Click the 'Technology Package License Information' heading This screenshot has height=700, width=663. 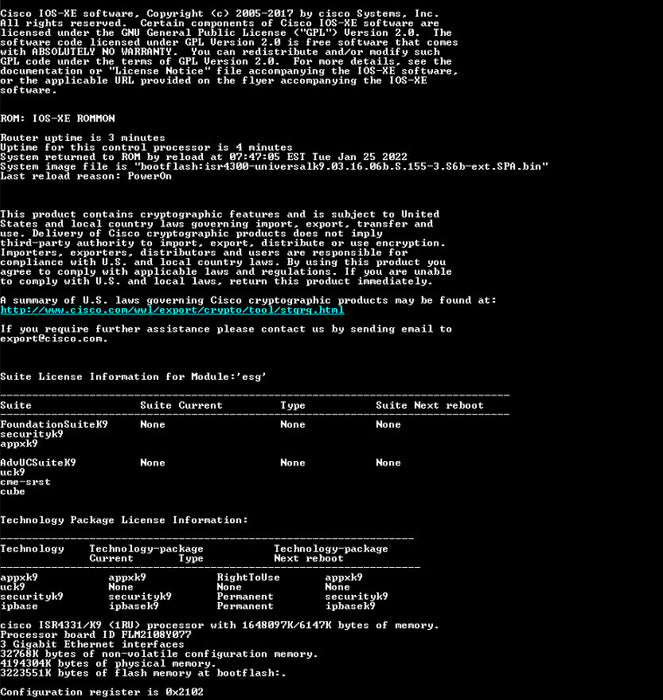pos(124,520)
